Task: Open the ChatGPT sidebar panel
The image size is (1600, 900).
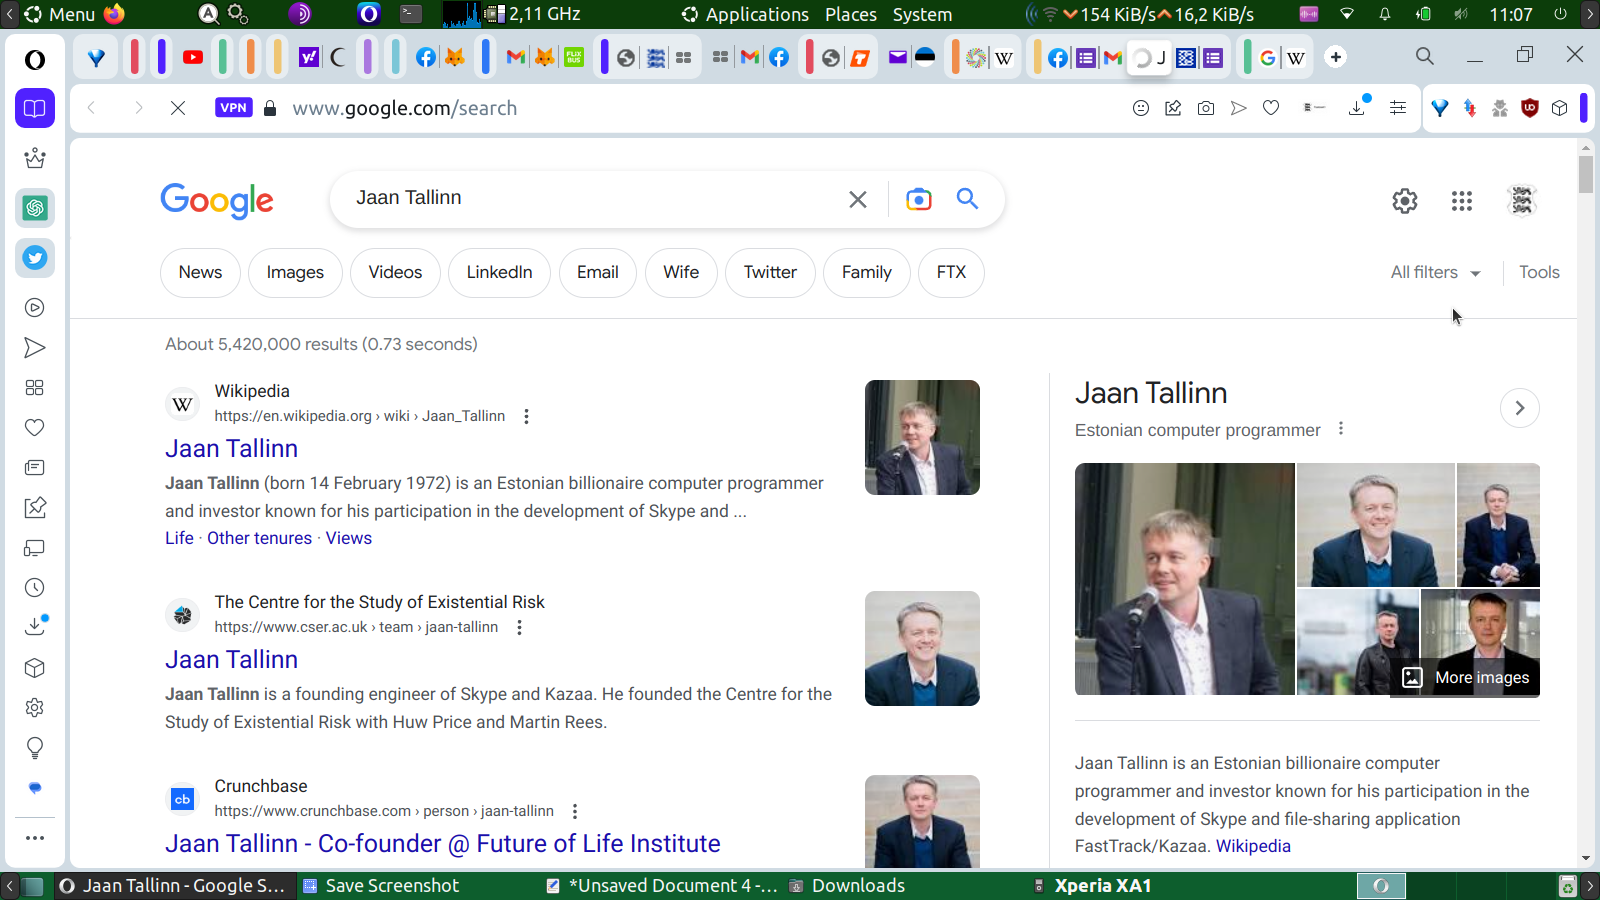Action: [x=35, y=208]
